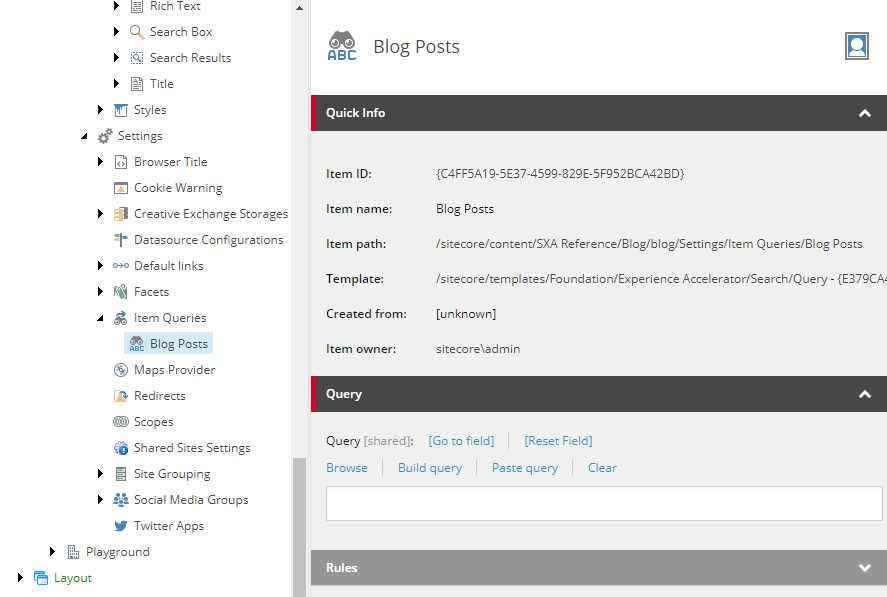The image size is (887, 597).
Task: Click the Browser Title icon
Action: tap(121, 162)
